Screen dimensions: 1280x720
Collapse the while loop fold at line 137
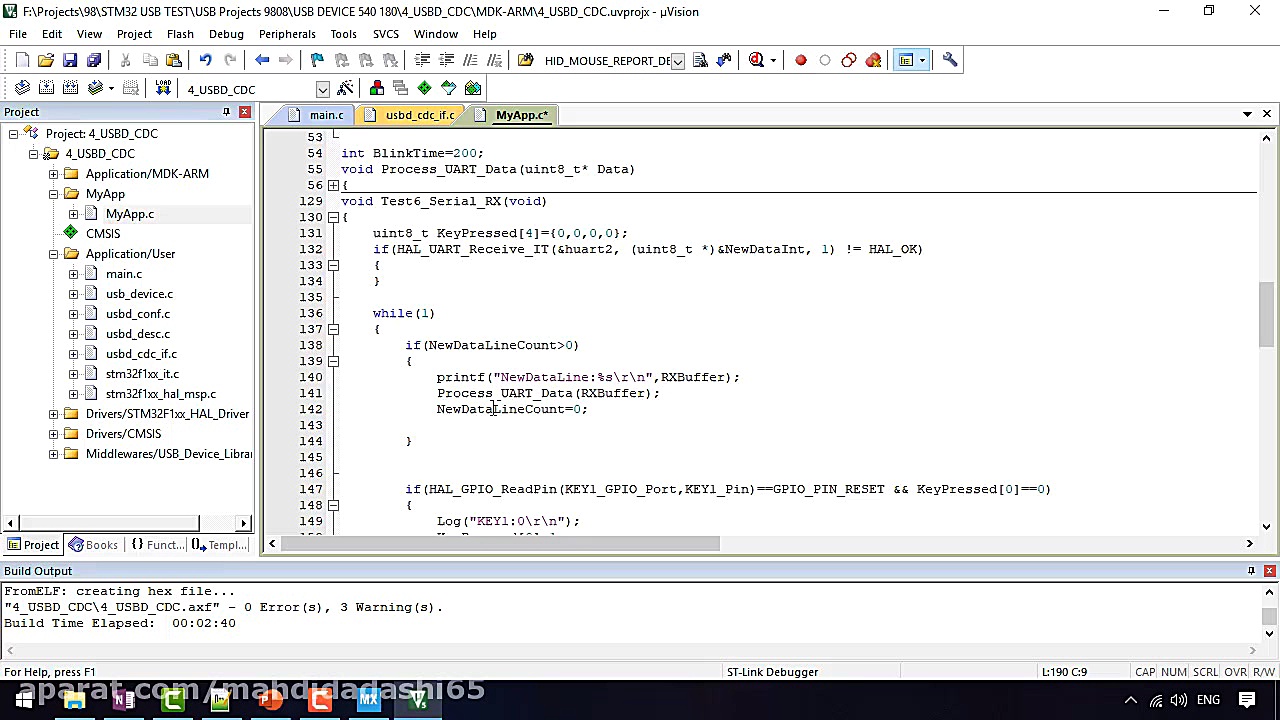tap(333, 329)
